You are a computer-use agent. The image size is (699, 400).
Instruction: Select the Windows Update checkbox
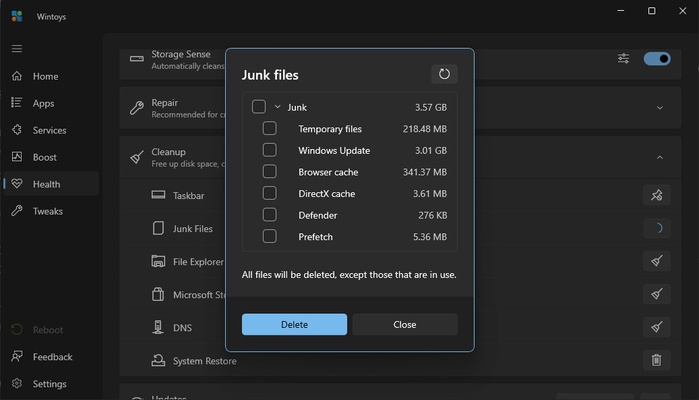pyautogui.click(x=269, y=150)
